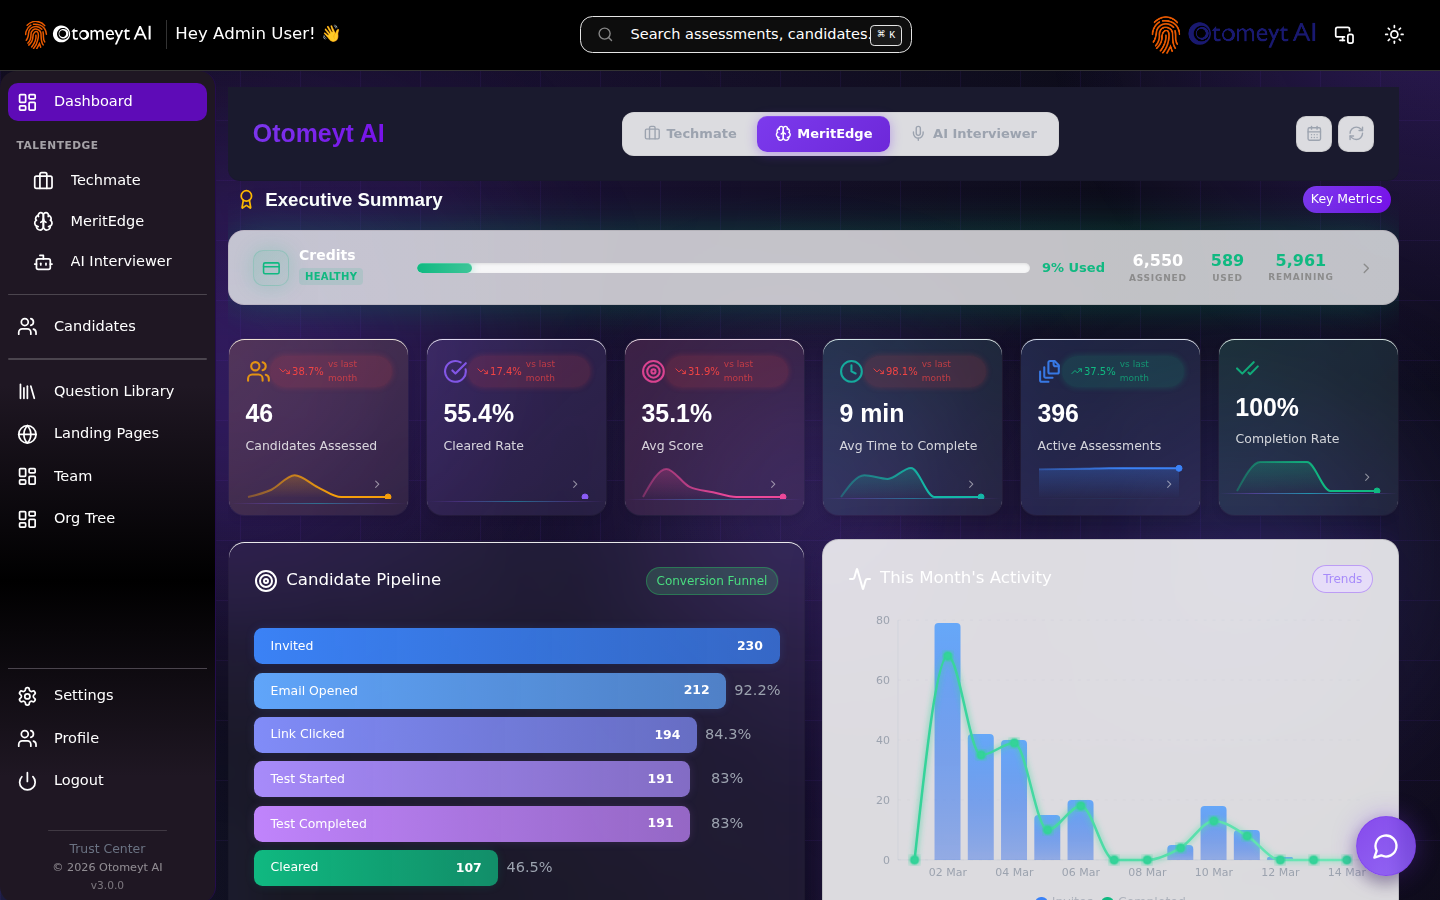Expand the Cleared Rate card chevron
Image resolution: width=1440 pixels, height=900 pixels.
575,484
